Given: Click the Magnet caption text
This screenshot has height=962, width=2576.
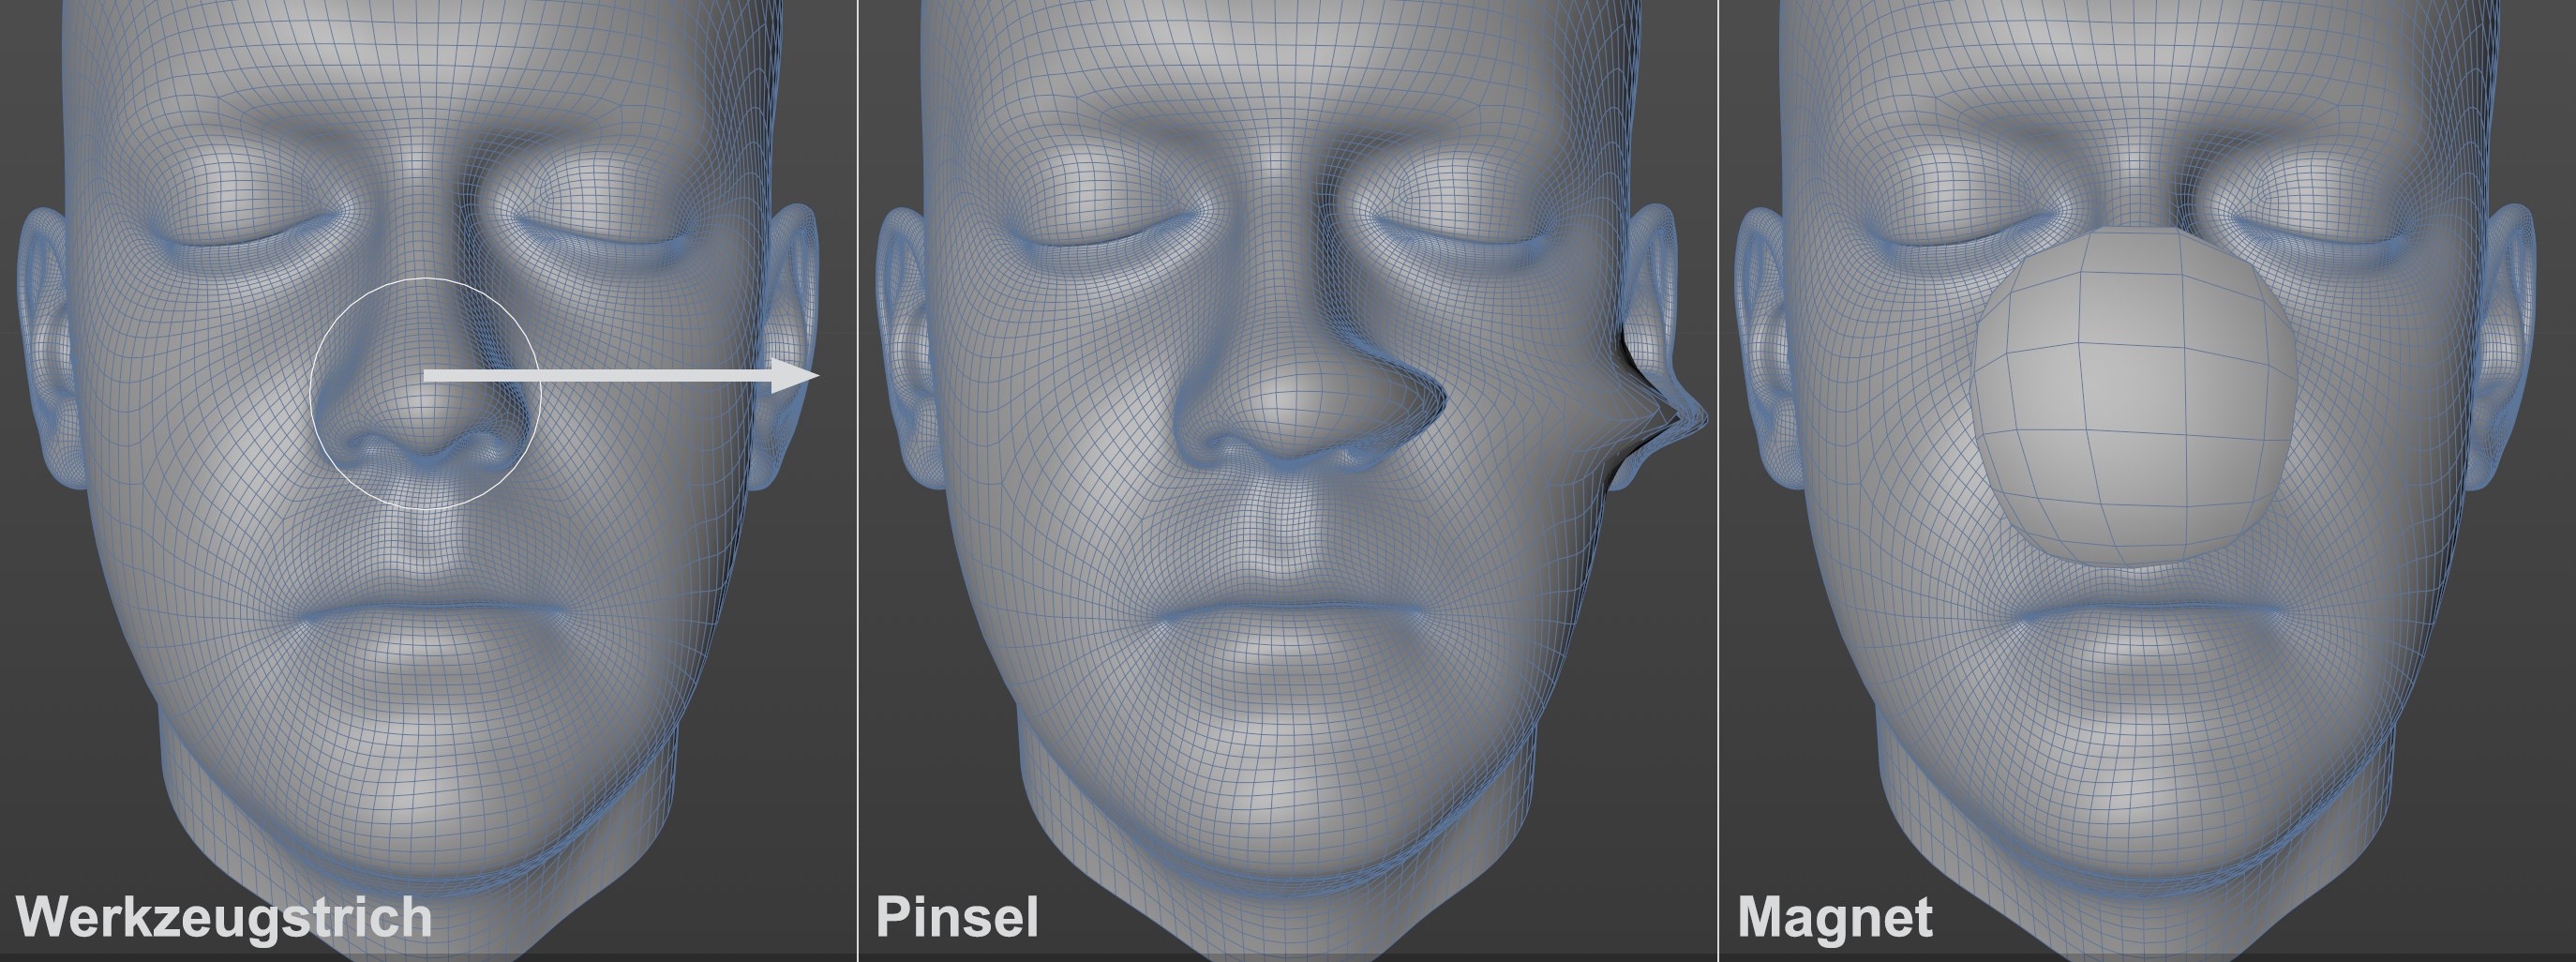Looking at the screenshot, I should tap(1835, 918).
